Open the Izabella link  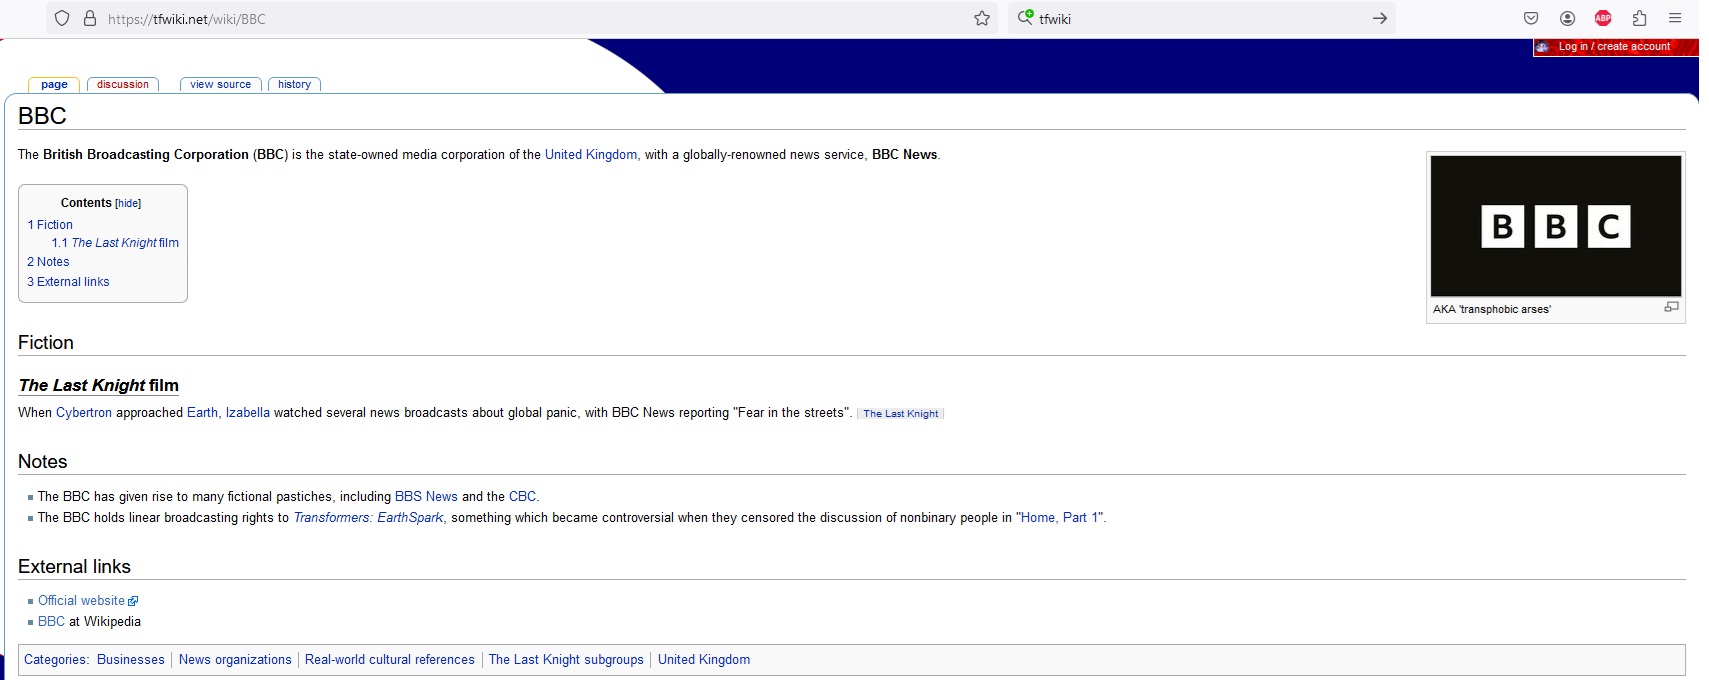pos(248,412)
